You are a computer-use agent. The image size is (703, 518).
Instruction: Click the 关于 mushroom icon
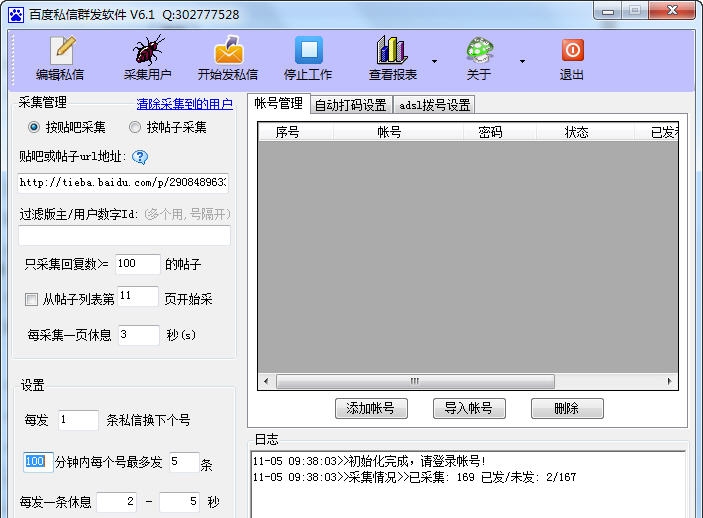[x=479, y=50]
